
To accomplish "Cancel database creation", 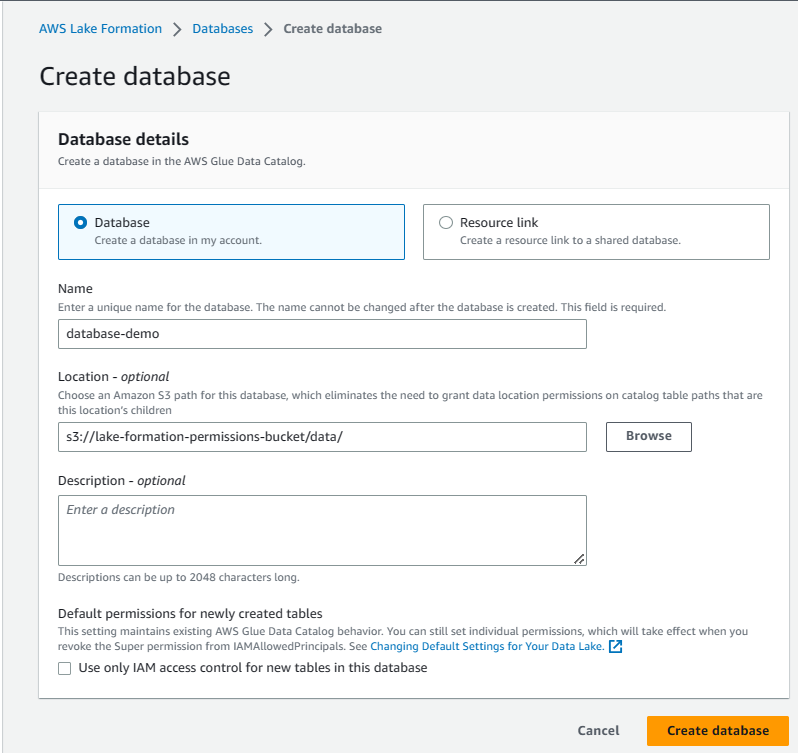I will tap(598, 730).
